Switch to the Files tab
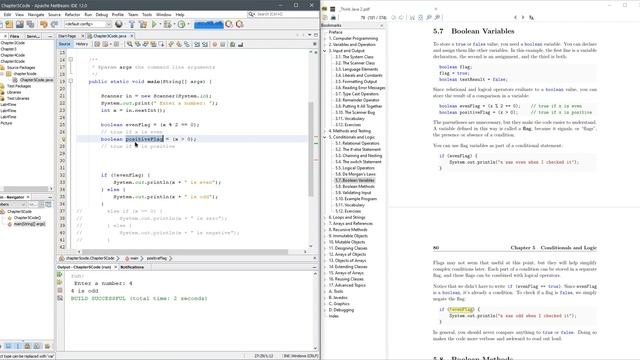This screenshot has height=360, width=640. (x=15, y=36)
